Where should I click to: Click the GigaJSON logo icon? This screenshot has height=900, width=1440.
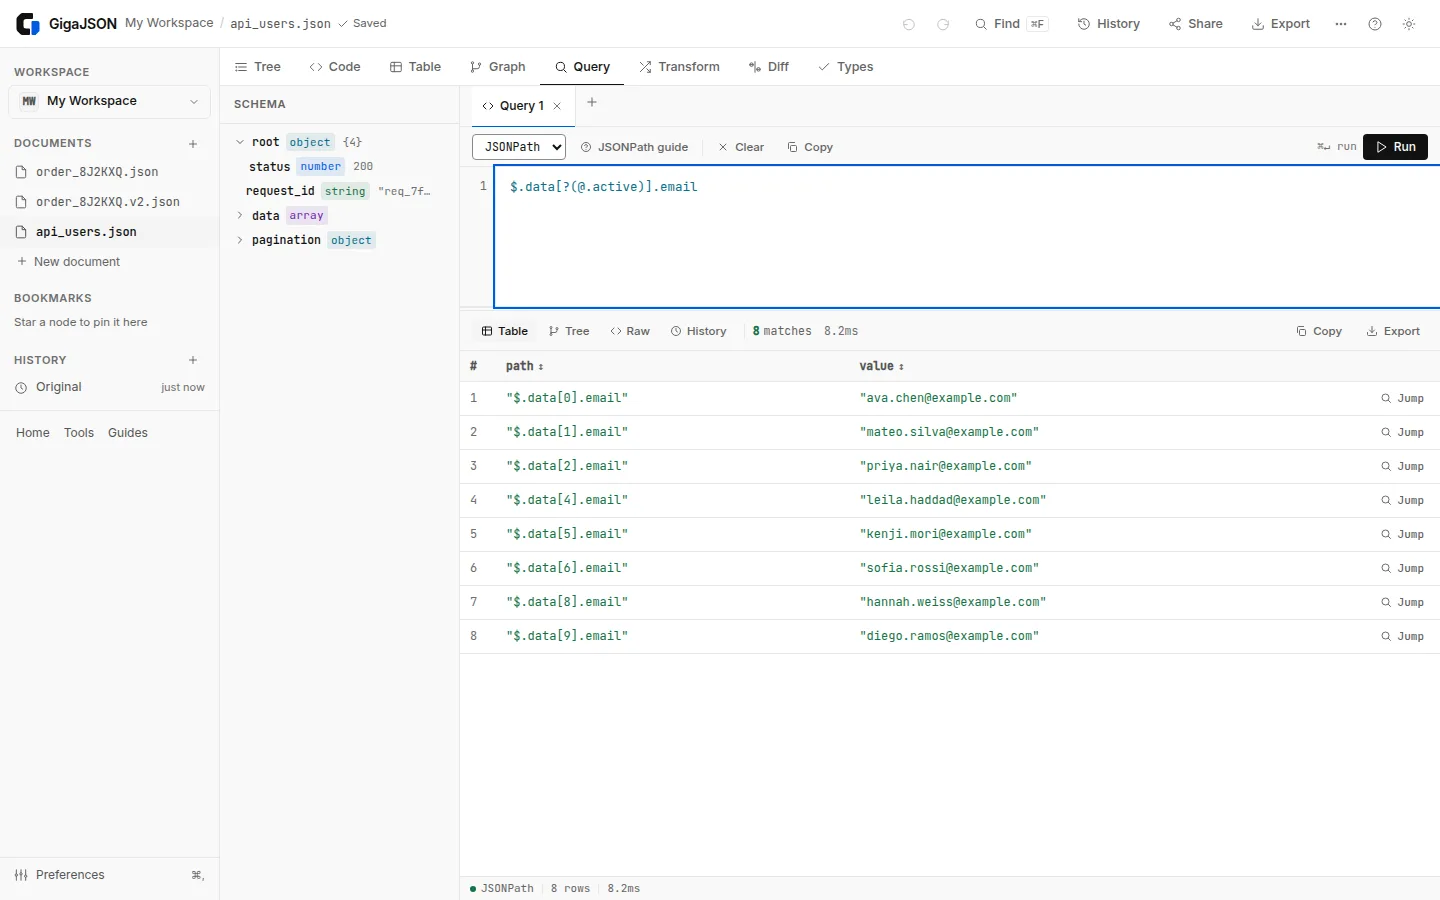point(28,24)
